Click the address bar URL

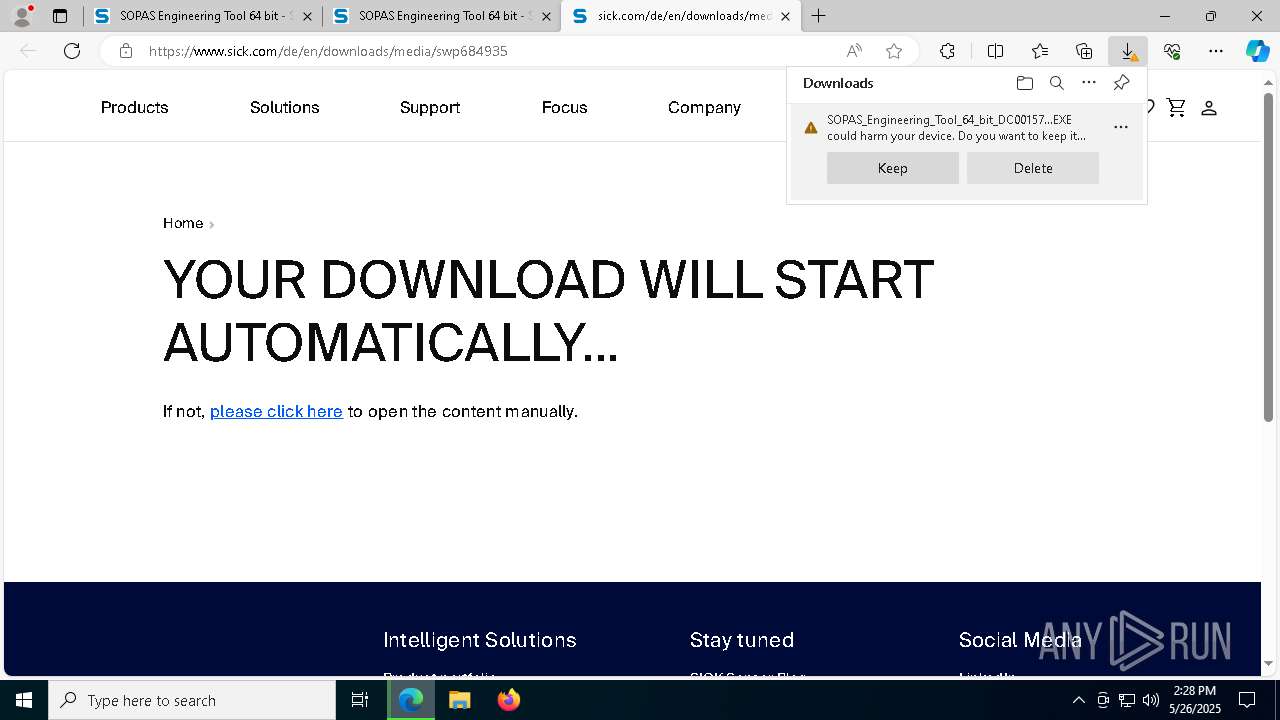[328, 51]
